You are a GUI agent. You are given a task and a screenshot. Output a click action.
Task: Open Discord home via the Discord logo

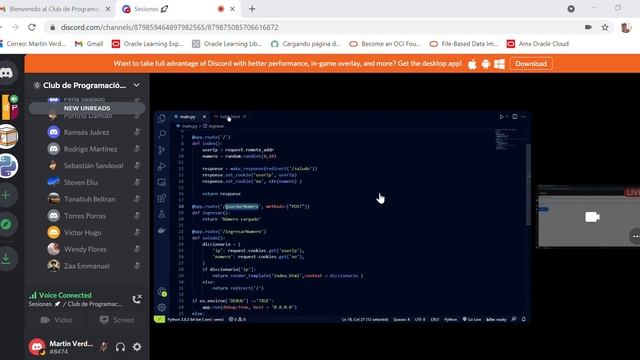[x=7, y=73]
